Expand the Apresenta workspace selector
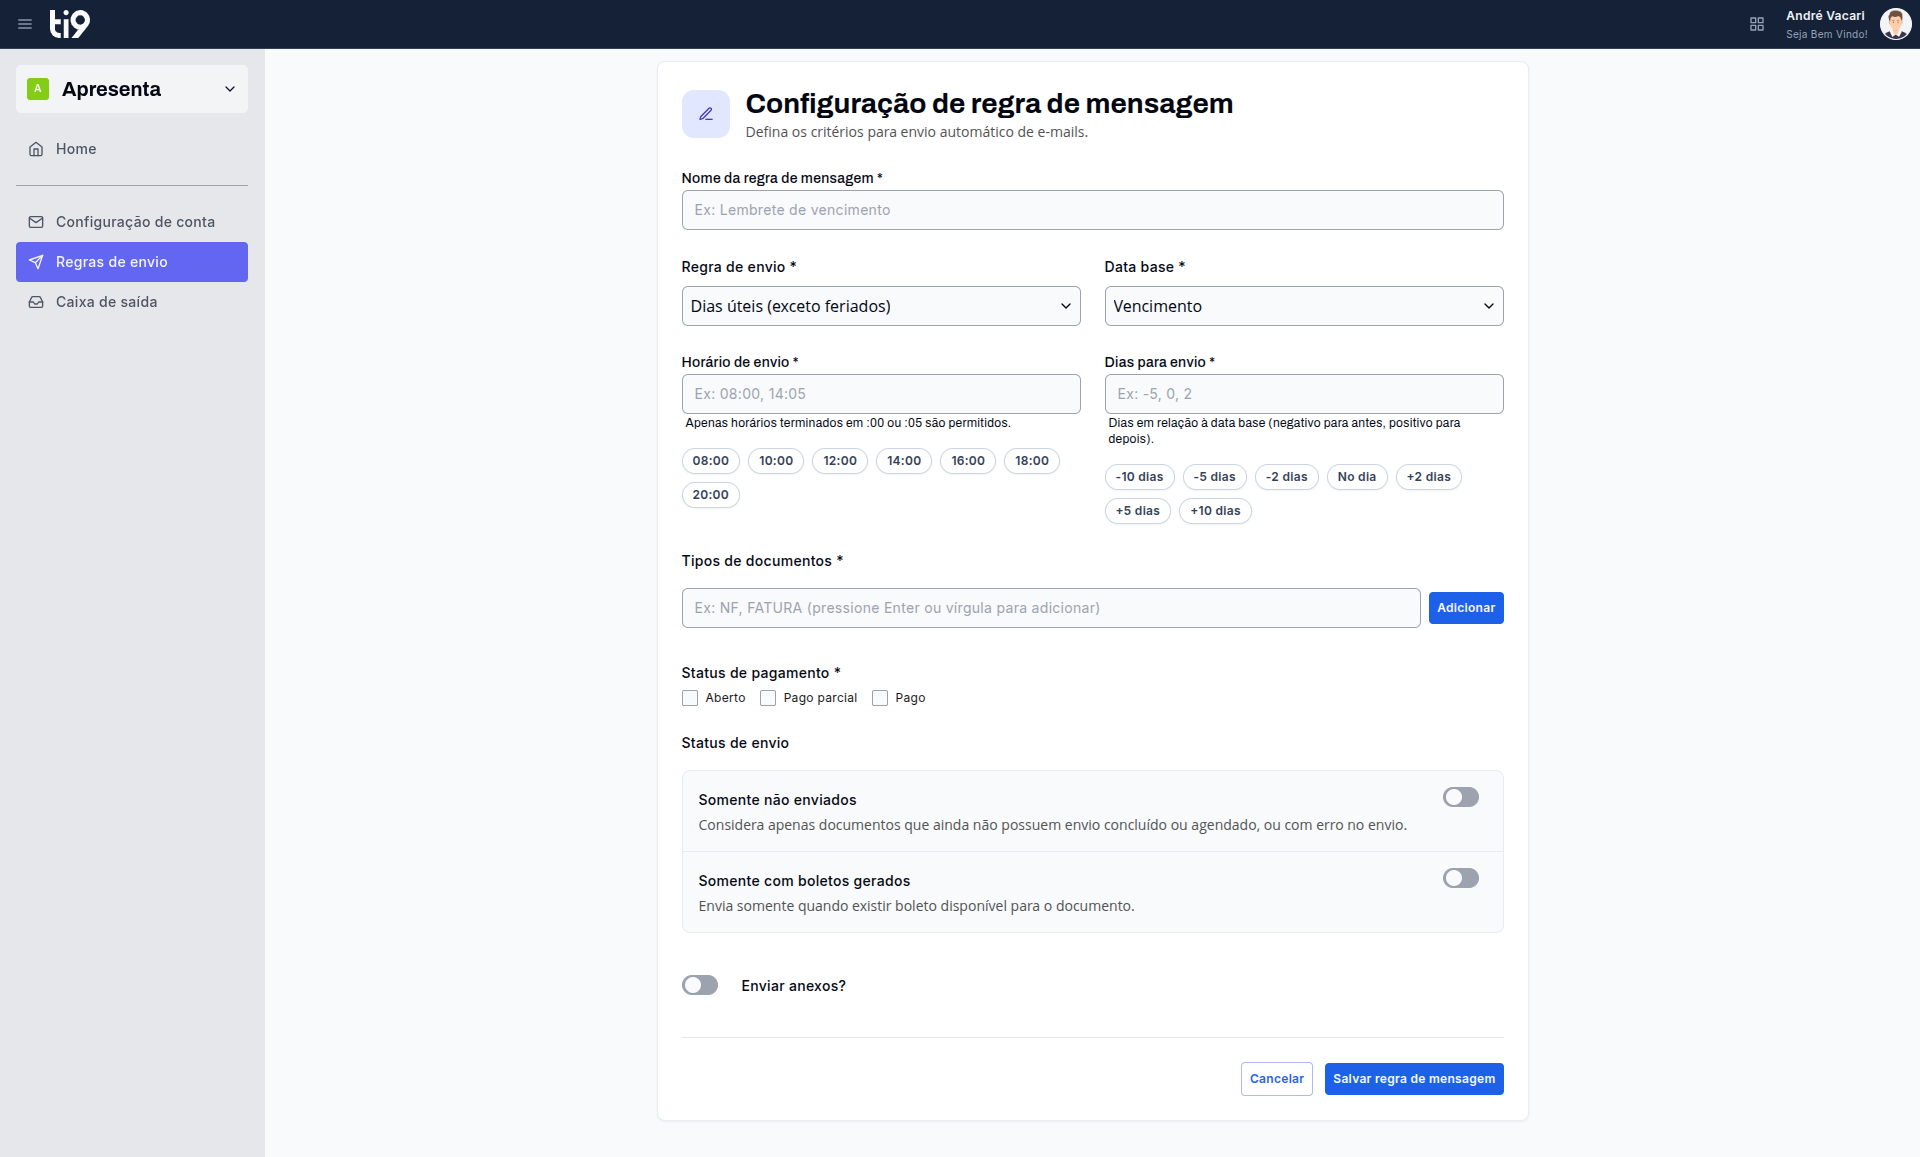The height and width of the screenshot is (1157, 1920). point(132,89)
